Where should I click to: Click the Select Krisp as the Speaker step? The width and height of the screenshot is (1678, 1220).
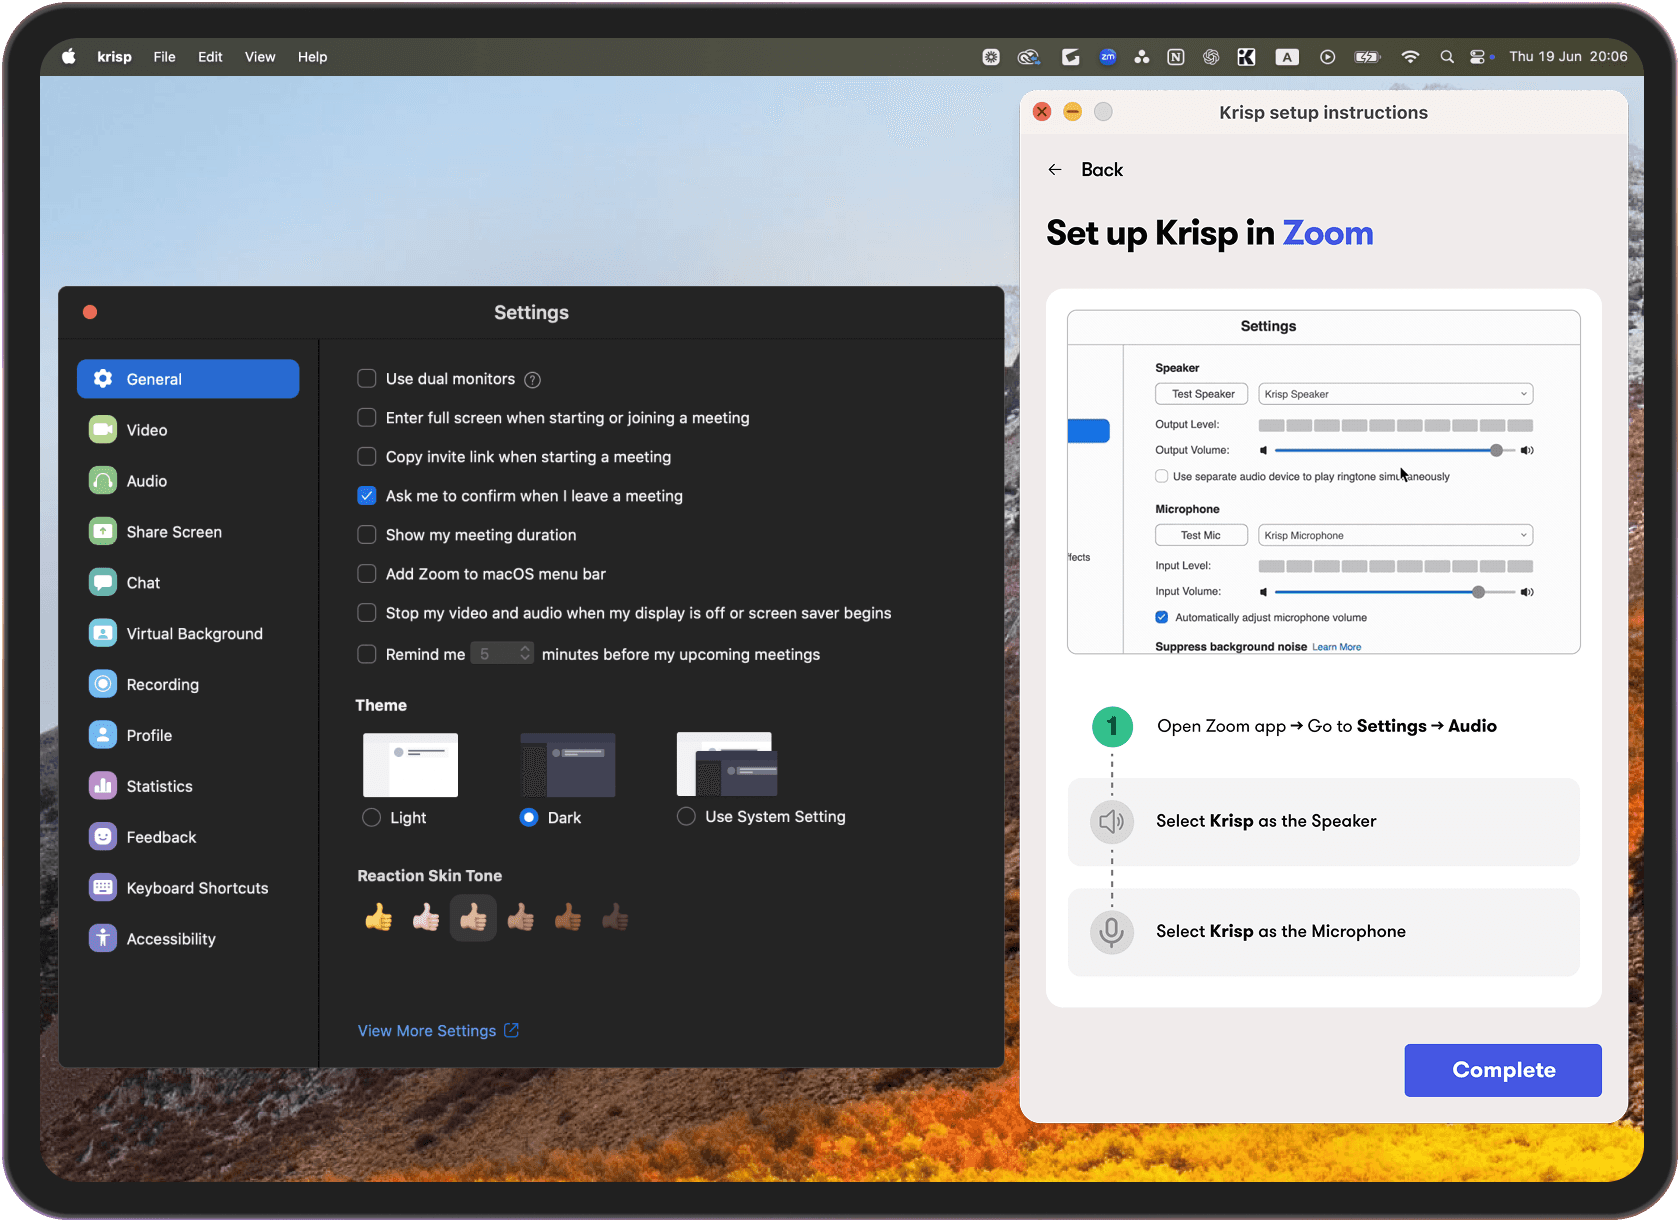click(1324, 821)
